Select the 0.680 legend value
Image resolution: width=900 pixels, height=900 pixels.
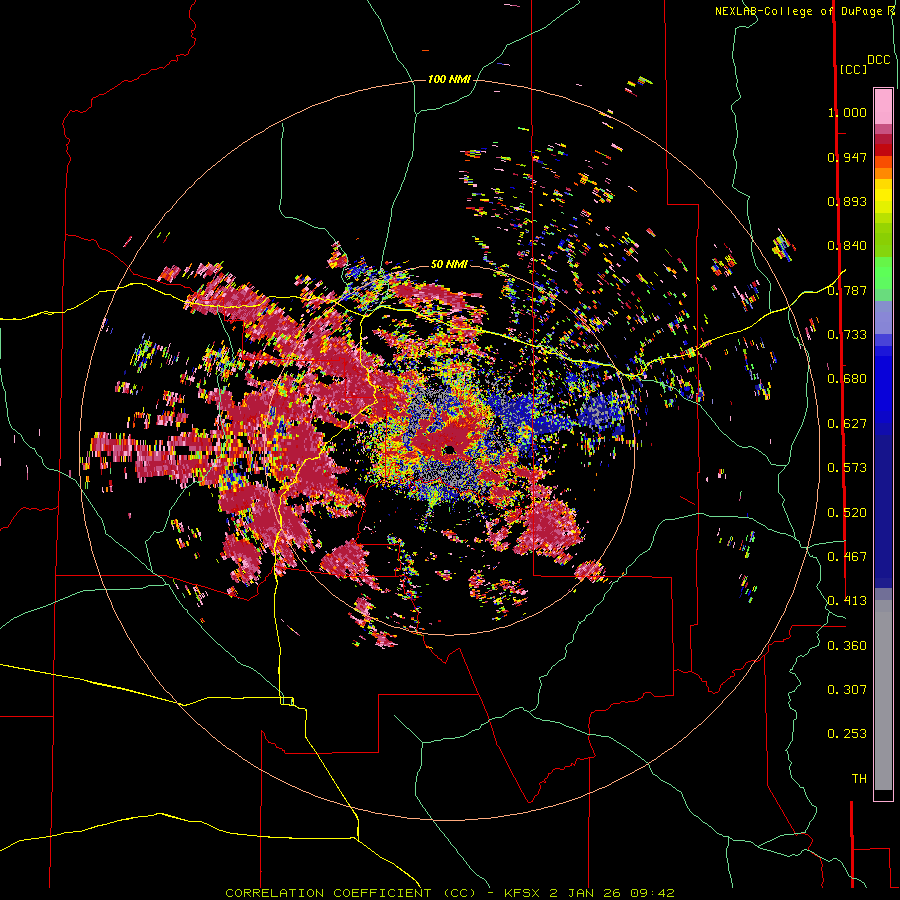tap(847, 379)
